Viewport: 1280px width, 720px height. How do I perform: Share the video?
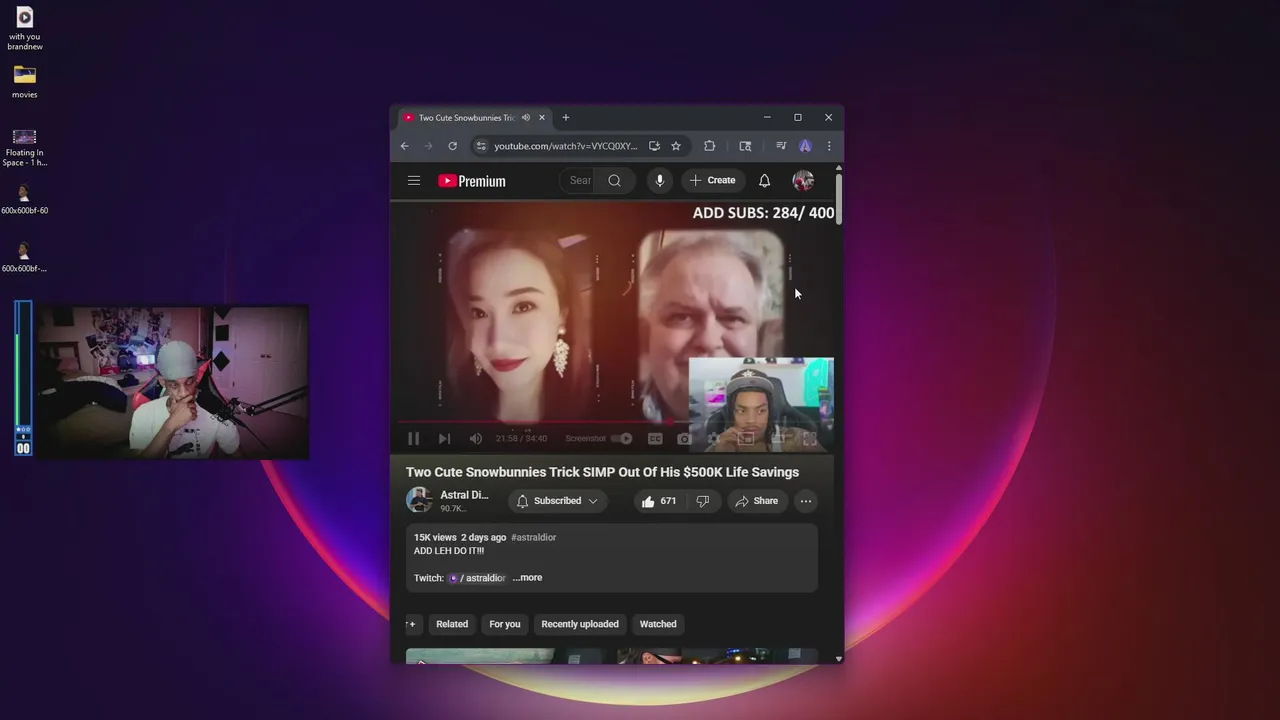tap(756, 501)
